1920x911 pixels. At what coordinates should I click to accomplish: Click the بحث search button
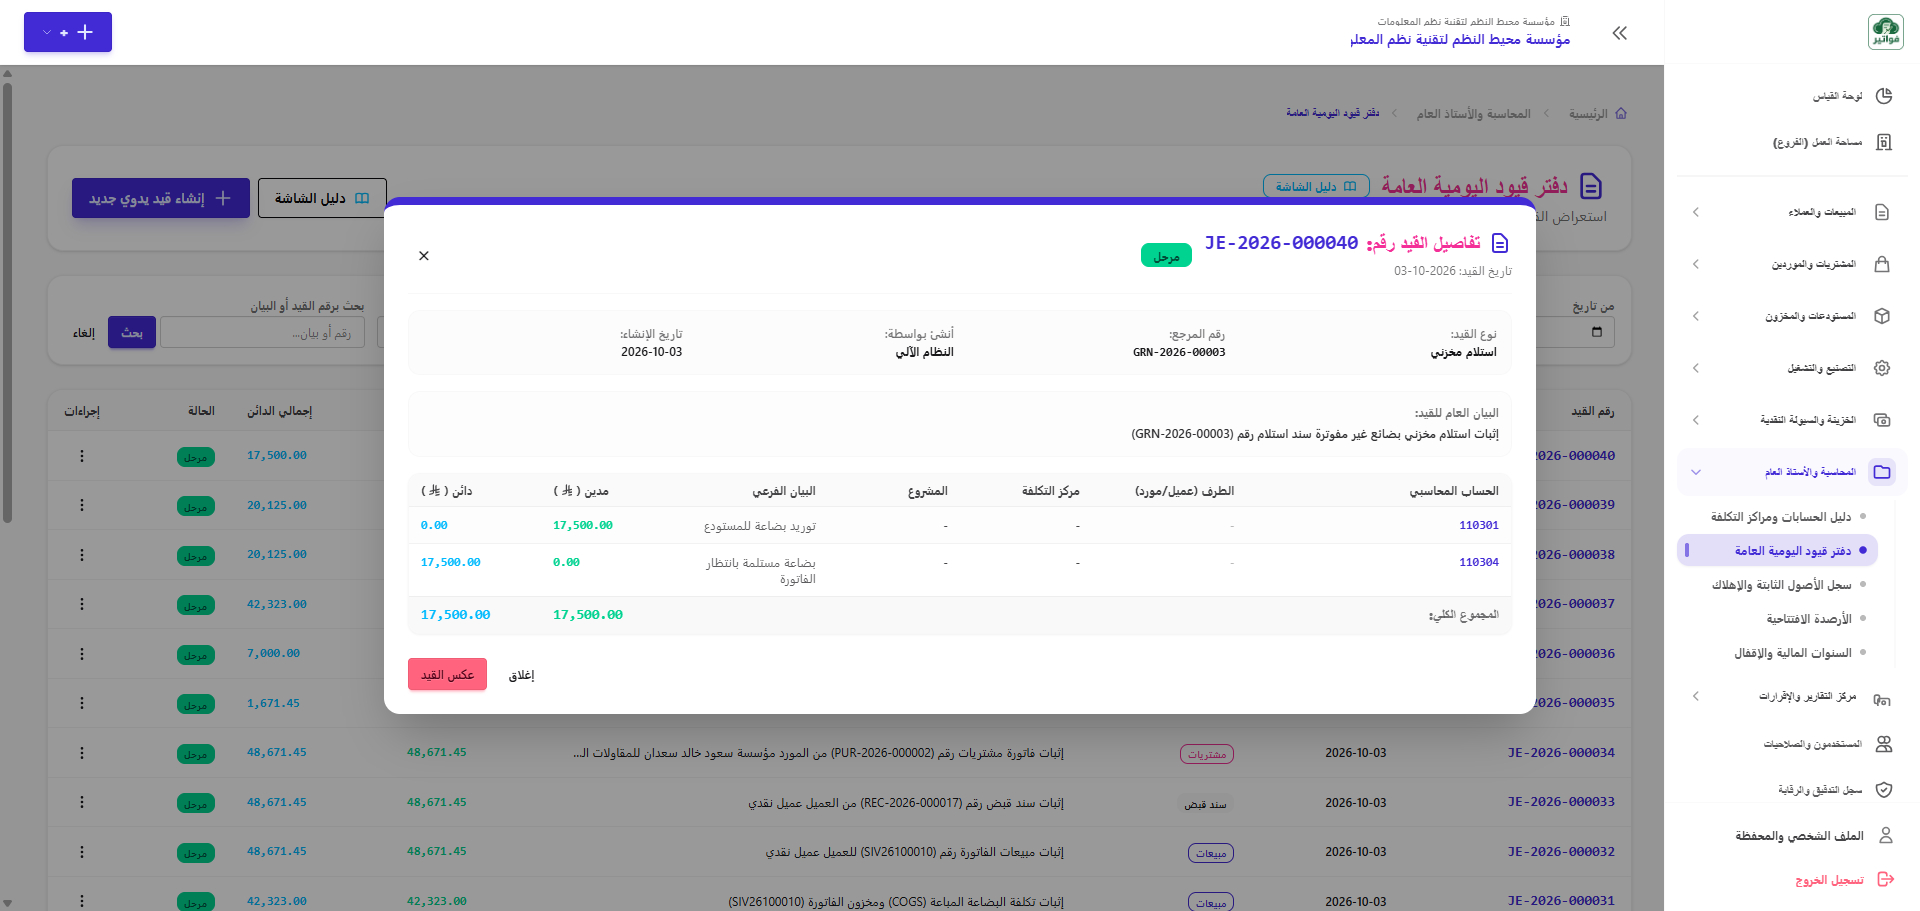coord(132,333)
